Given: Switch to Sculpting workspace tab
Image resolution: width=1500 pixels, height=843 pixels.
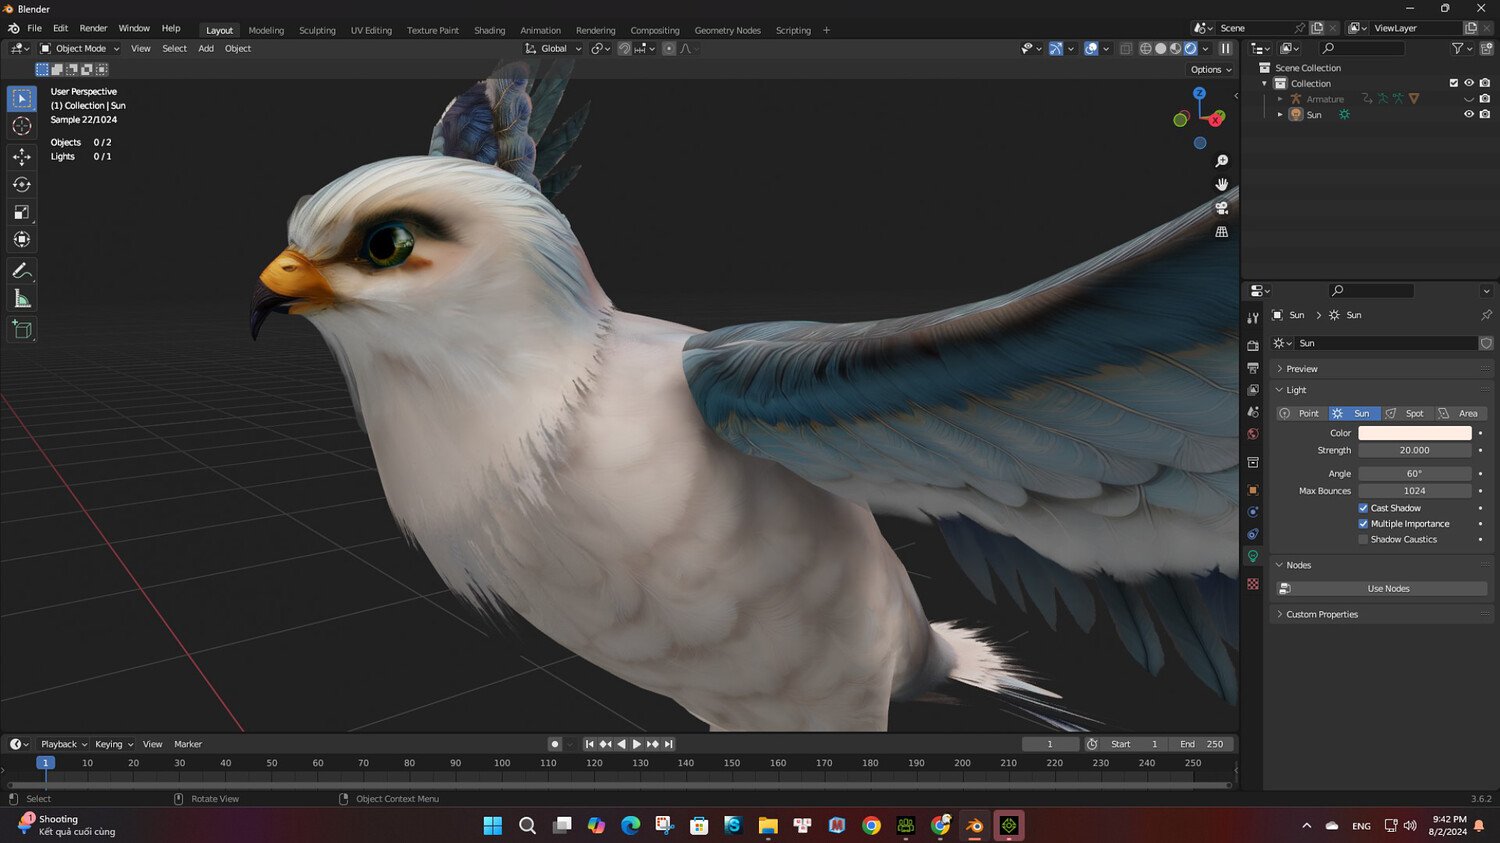Looking at the screenshot, I should pos(317,30).
